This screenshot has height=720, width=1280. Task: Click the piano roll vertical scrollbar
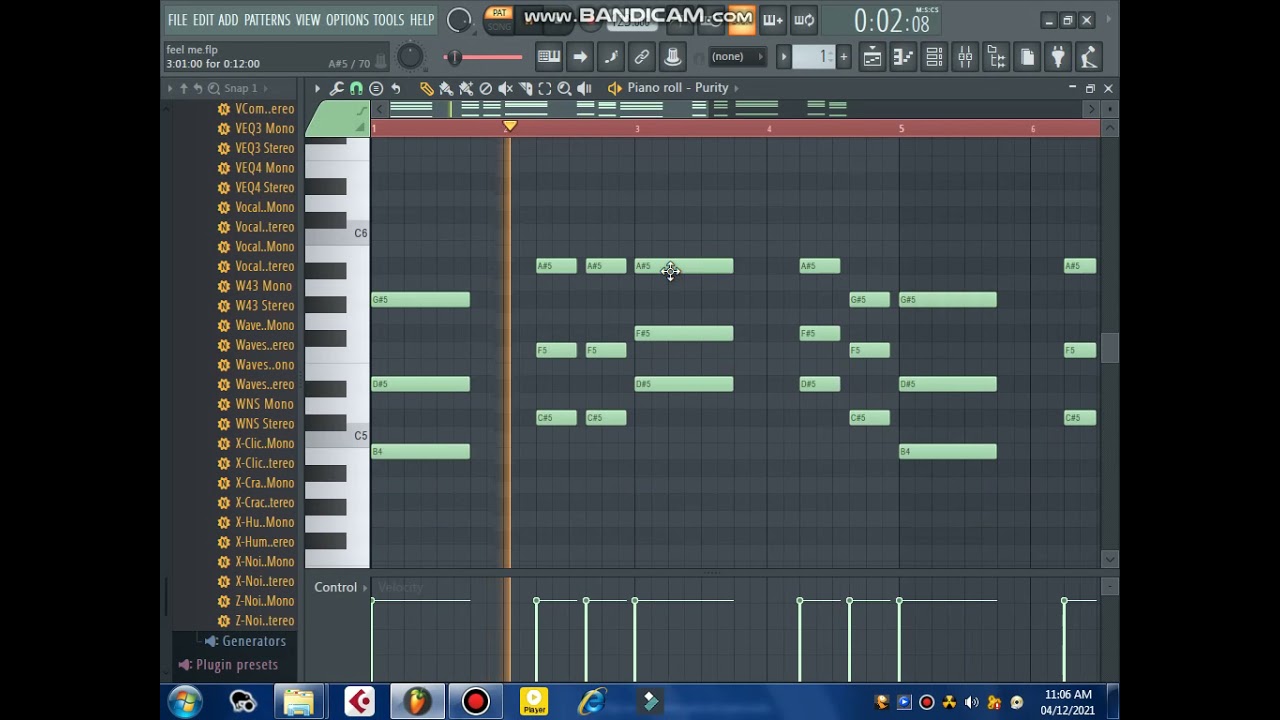coord(1110,348)
